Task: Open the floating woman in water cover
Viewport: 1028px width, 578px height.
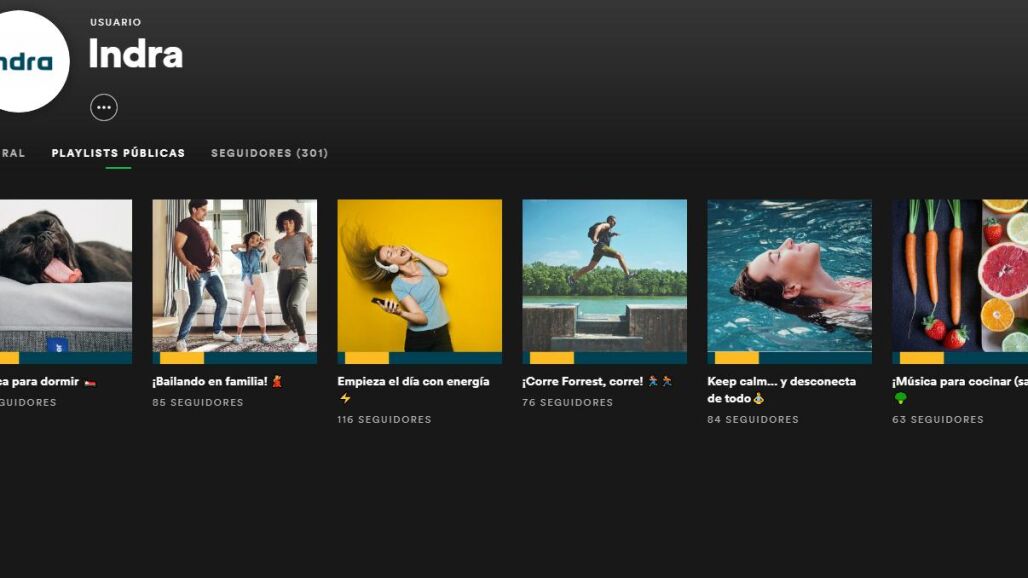Action: [789, 282]
